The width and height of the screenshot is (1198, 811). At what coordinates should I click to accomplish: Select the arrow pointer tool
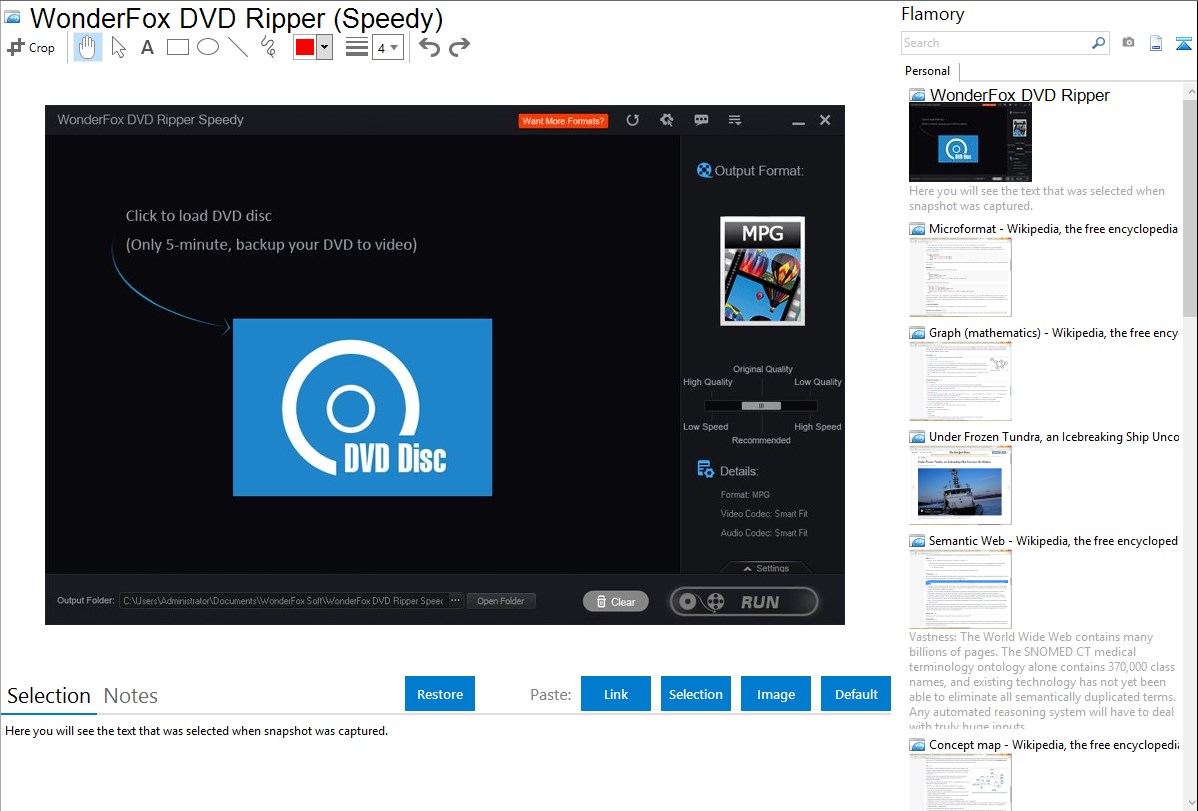click(x=118, y=47)
